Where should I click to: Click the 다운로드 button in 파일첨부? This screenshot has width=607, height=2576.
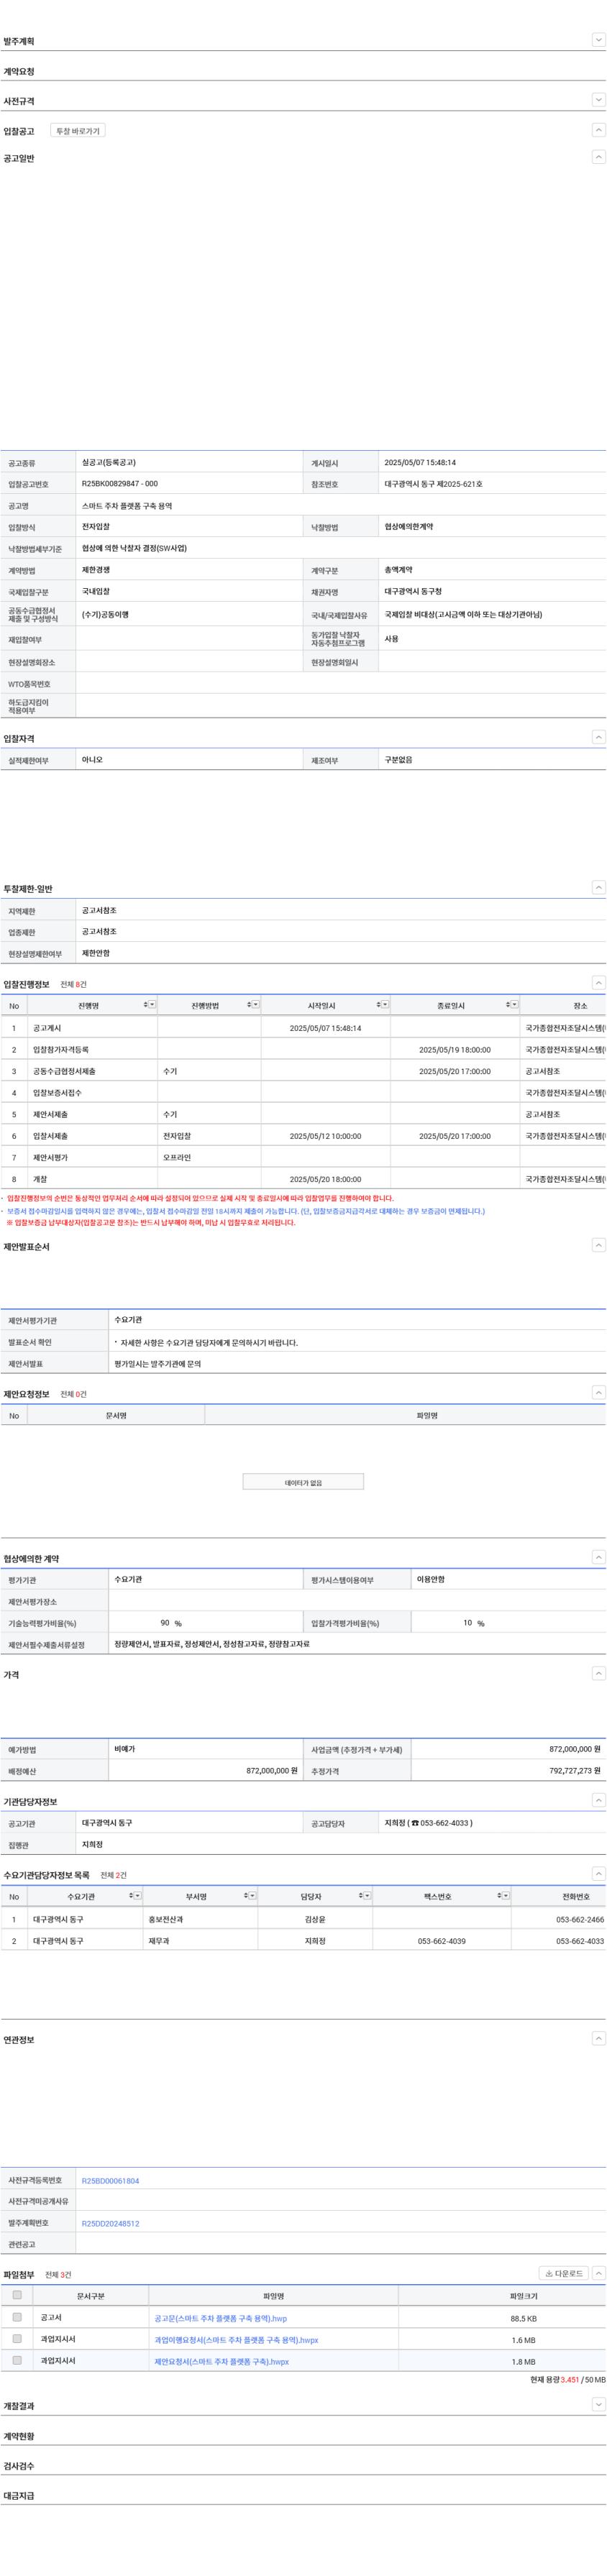[x=563, y=2273]
